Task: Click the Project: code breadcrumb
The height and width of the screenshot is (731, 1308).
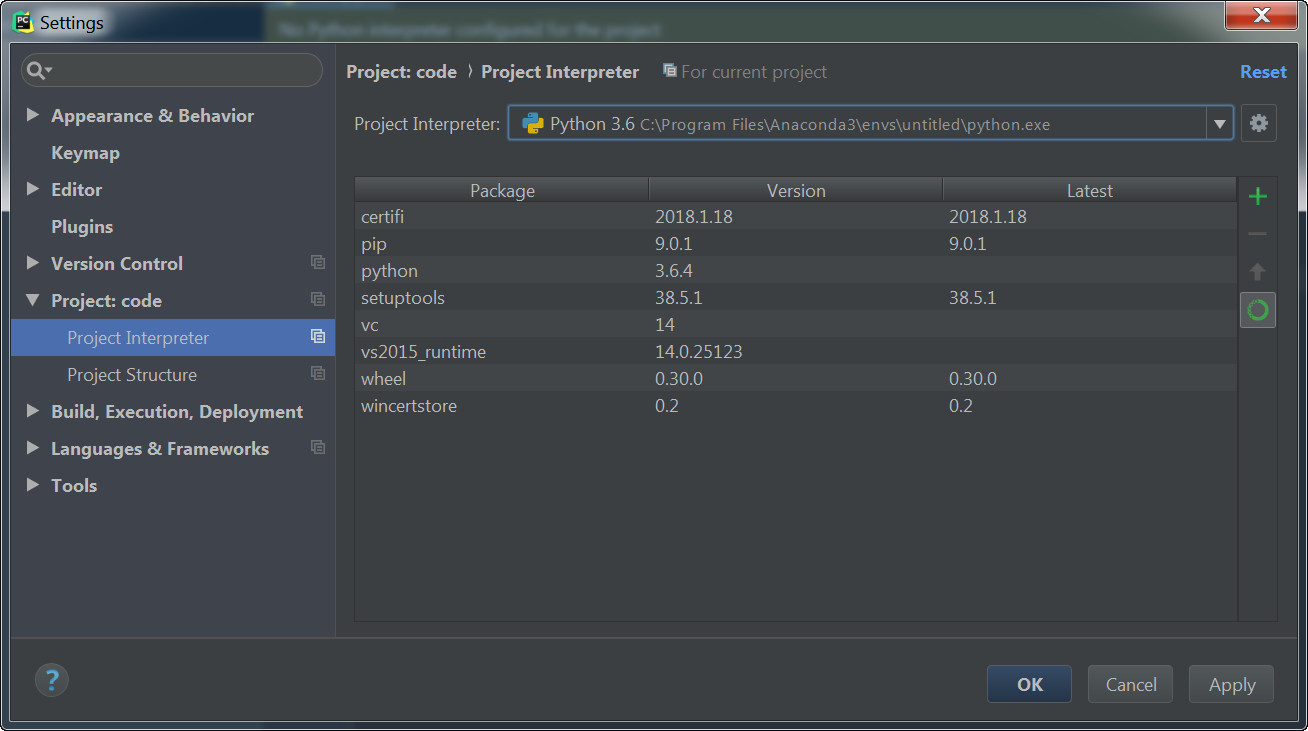Action: (401, 72)
